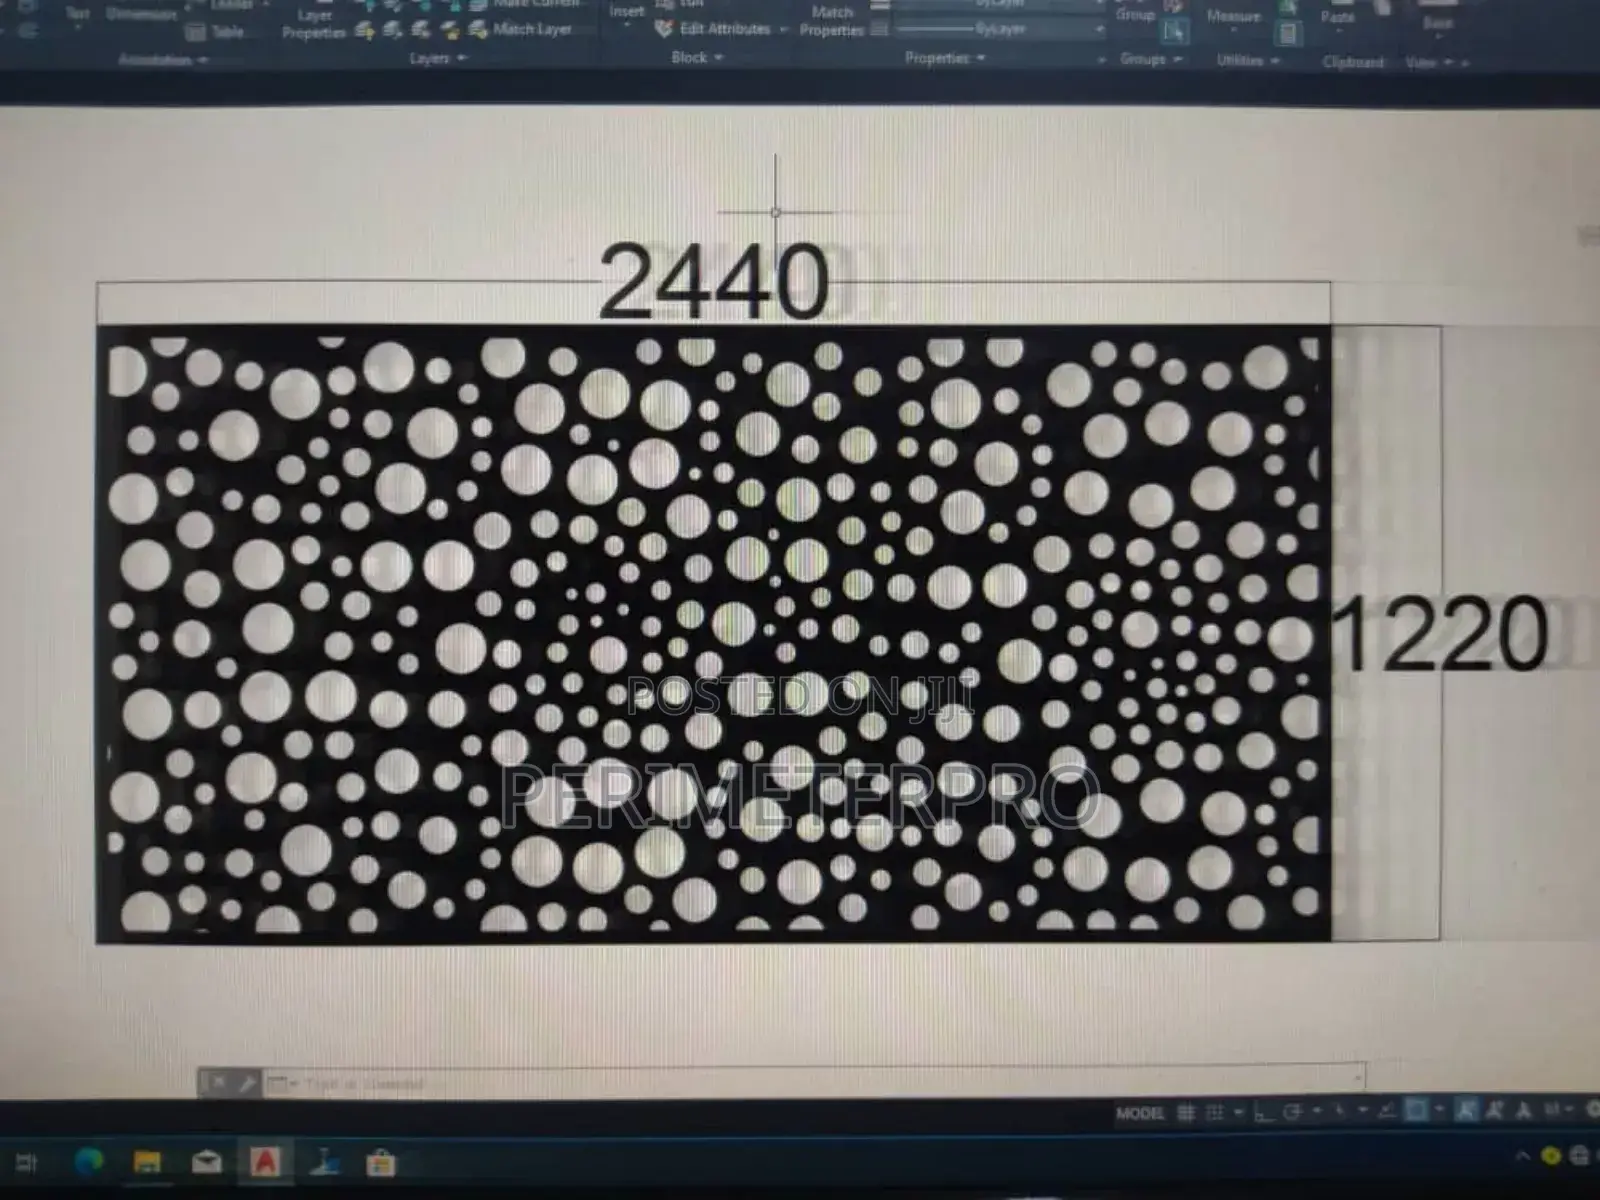1600x1200 pixels.
Task: Click the Insert block button
Action: click(627, 12)
